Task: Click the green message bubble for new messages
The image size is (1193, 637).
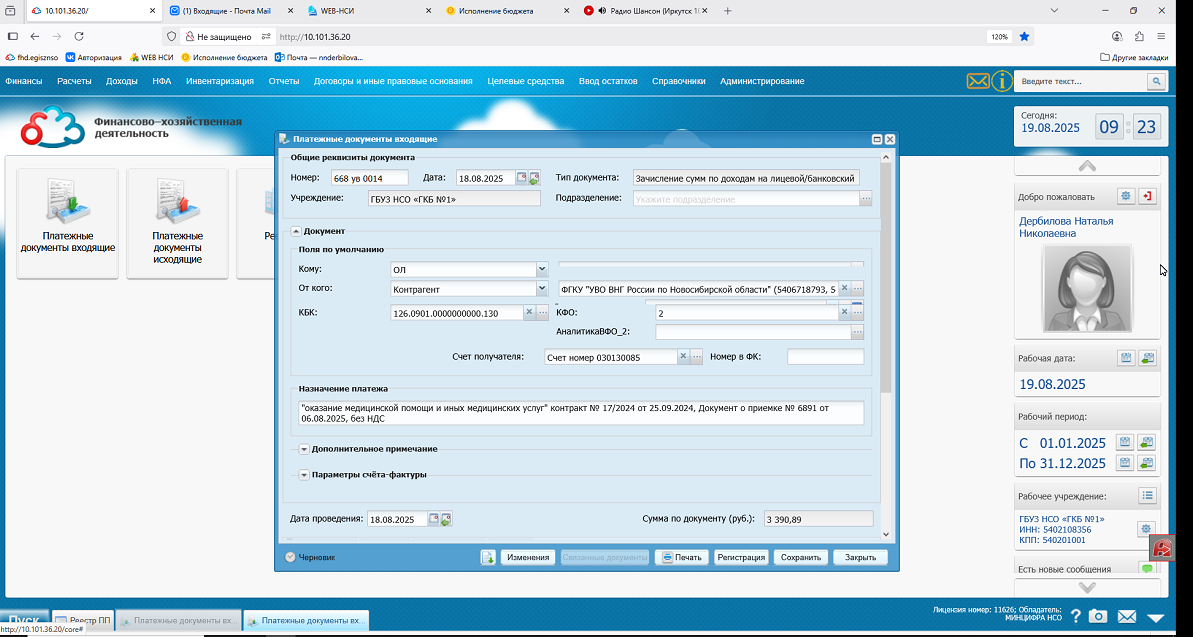Action: pyautogui.click(x=1147, y=569)
